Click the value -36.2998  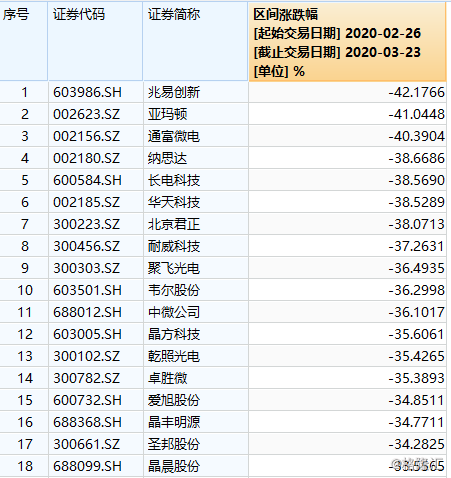[417, 290]
